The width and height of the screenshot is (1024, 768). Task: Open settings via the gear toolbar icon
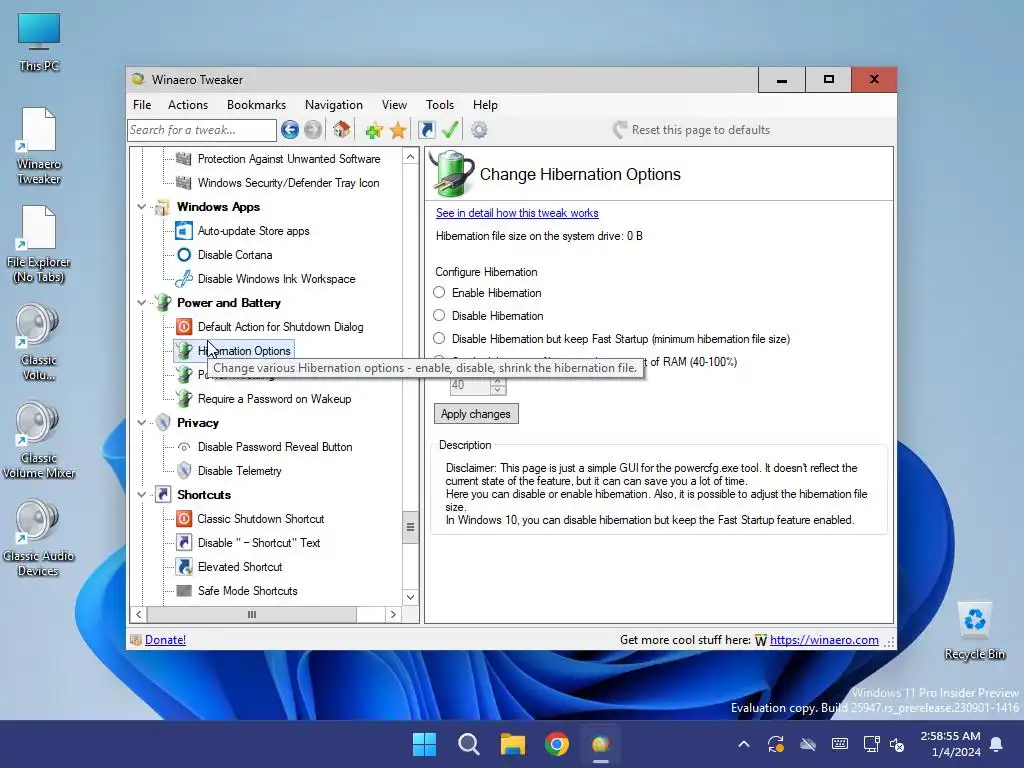pyautogui.click(x=479, y=130)
